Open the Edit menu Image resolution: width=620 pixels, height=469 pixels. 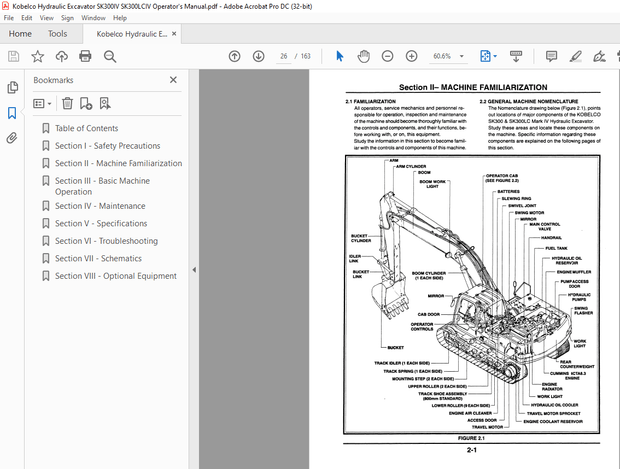coord(26,18)
